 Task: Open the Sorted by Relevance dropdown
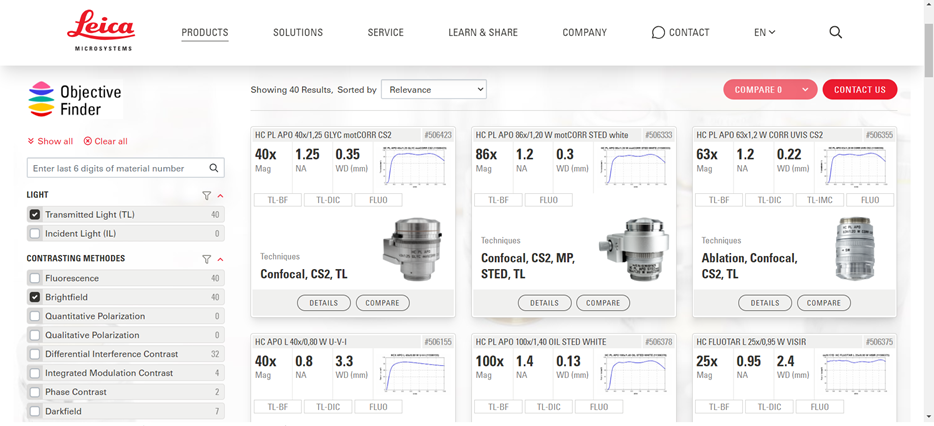(x=434, y=89)
